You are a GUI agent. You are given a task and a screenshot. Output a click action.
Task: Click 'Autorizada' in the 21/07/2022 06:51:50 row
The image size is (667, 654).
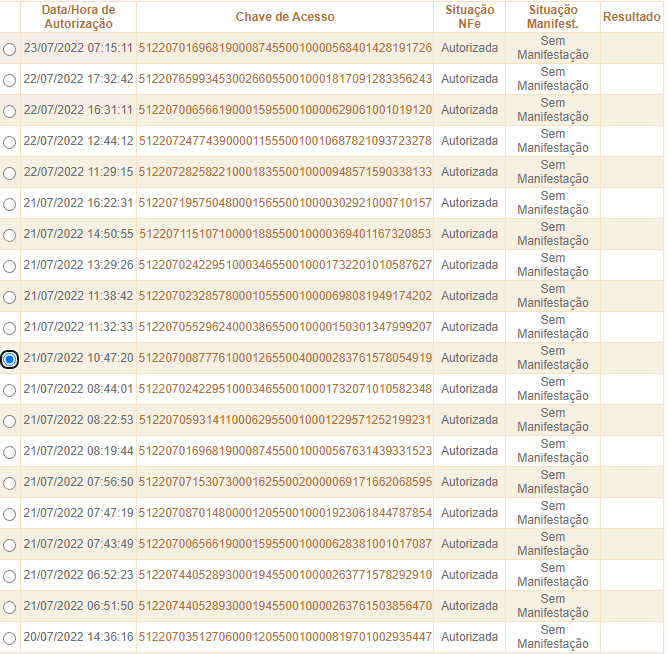[x=470, y=605]
